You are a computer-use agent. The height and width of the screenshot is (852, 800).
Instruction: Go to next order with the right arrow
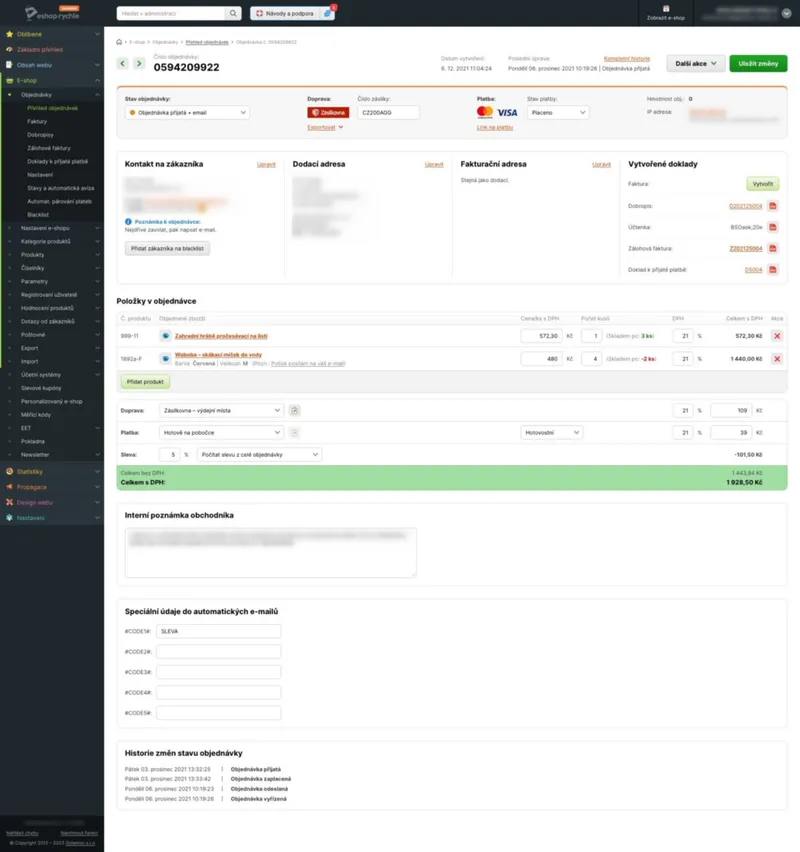tap(139, 64)
